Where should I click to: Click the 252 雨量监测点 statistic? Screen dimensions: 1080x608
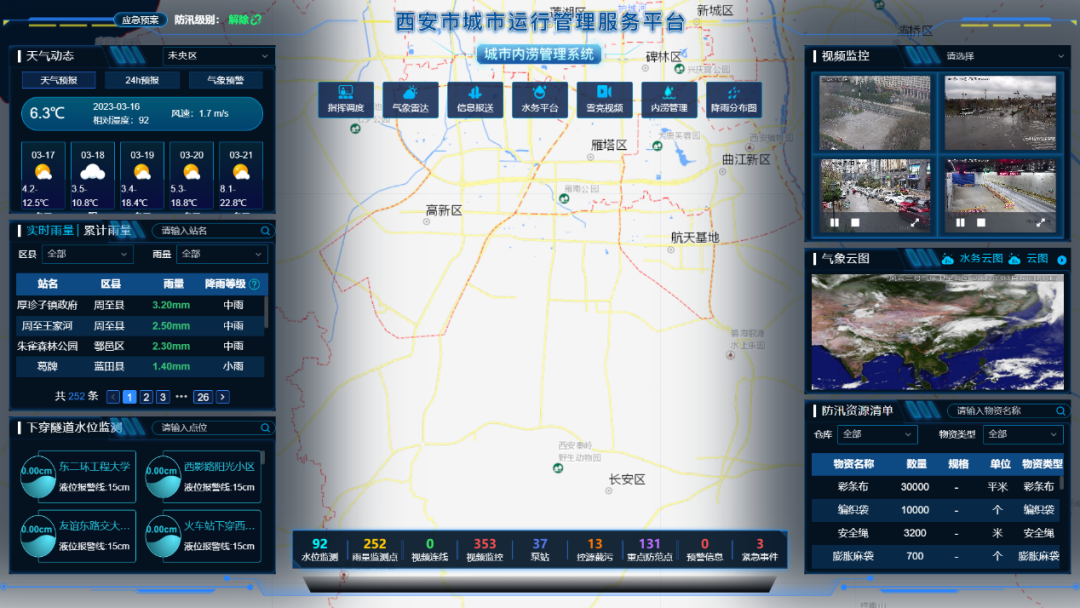tap(375, 549)
